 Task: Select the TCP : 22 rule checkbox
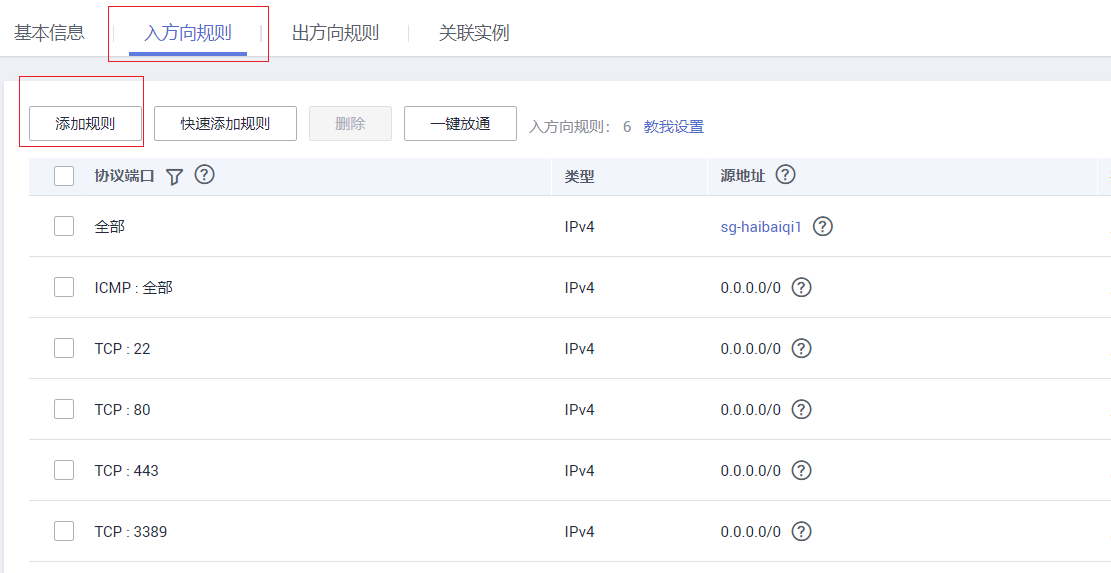click(x=64, y=348)
